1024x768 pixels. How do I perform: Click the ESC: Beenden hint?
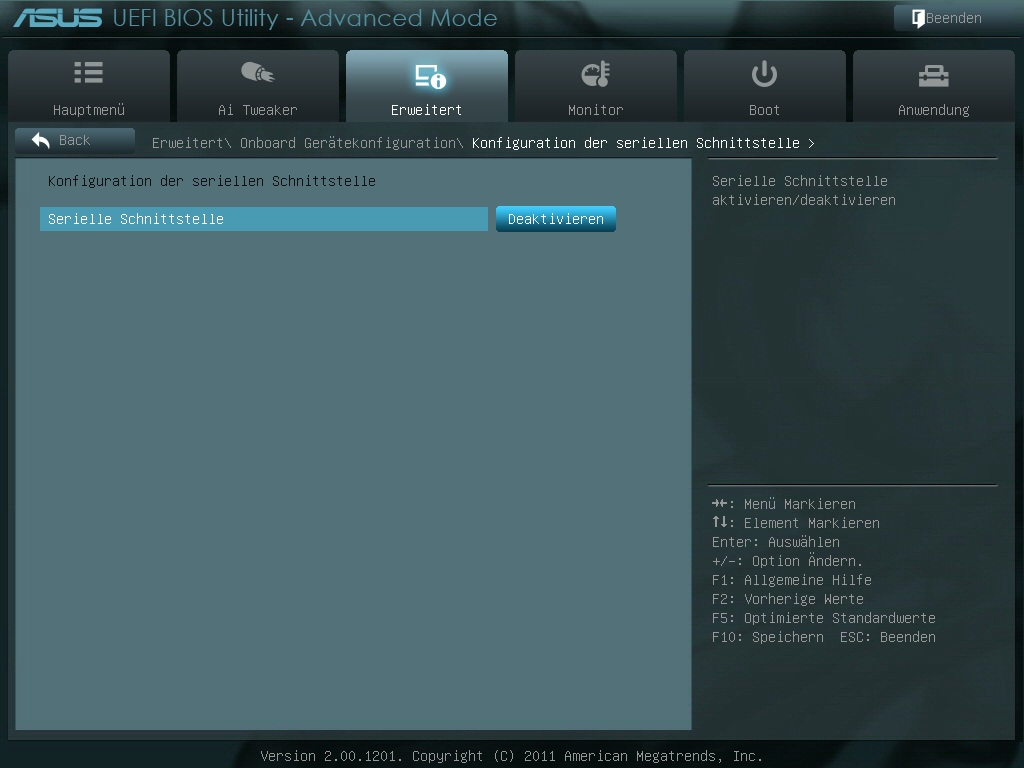[888, 637]
